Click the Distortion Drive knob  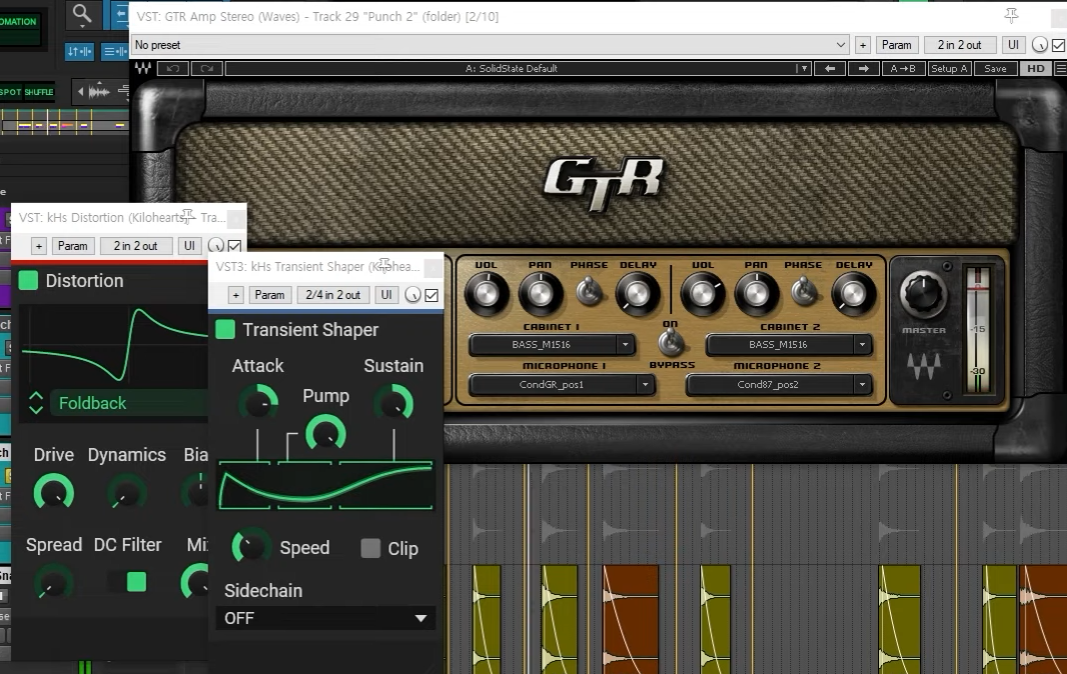(x=54, y=492)
